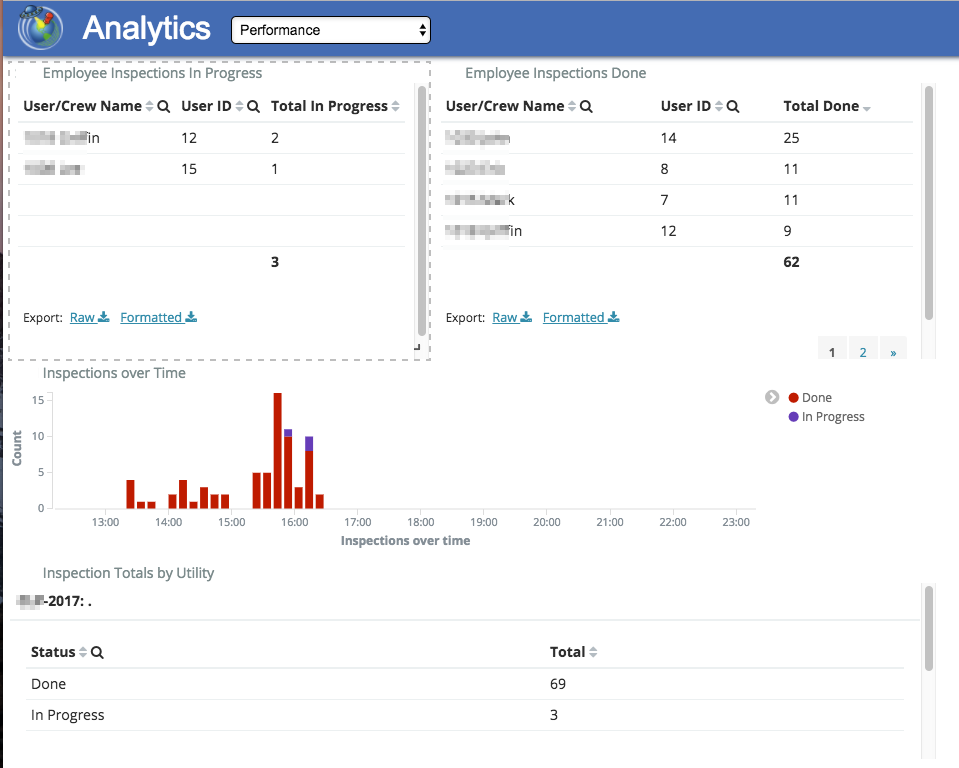Sort In Progress table by User ID

click(239, 106)
